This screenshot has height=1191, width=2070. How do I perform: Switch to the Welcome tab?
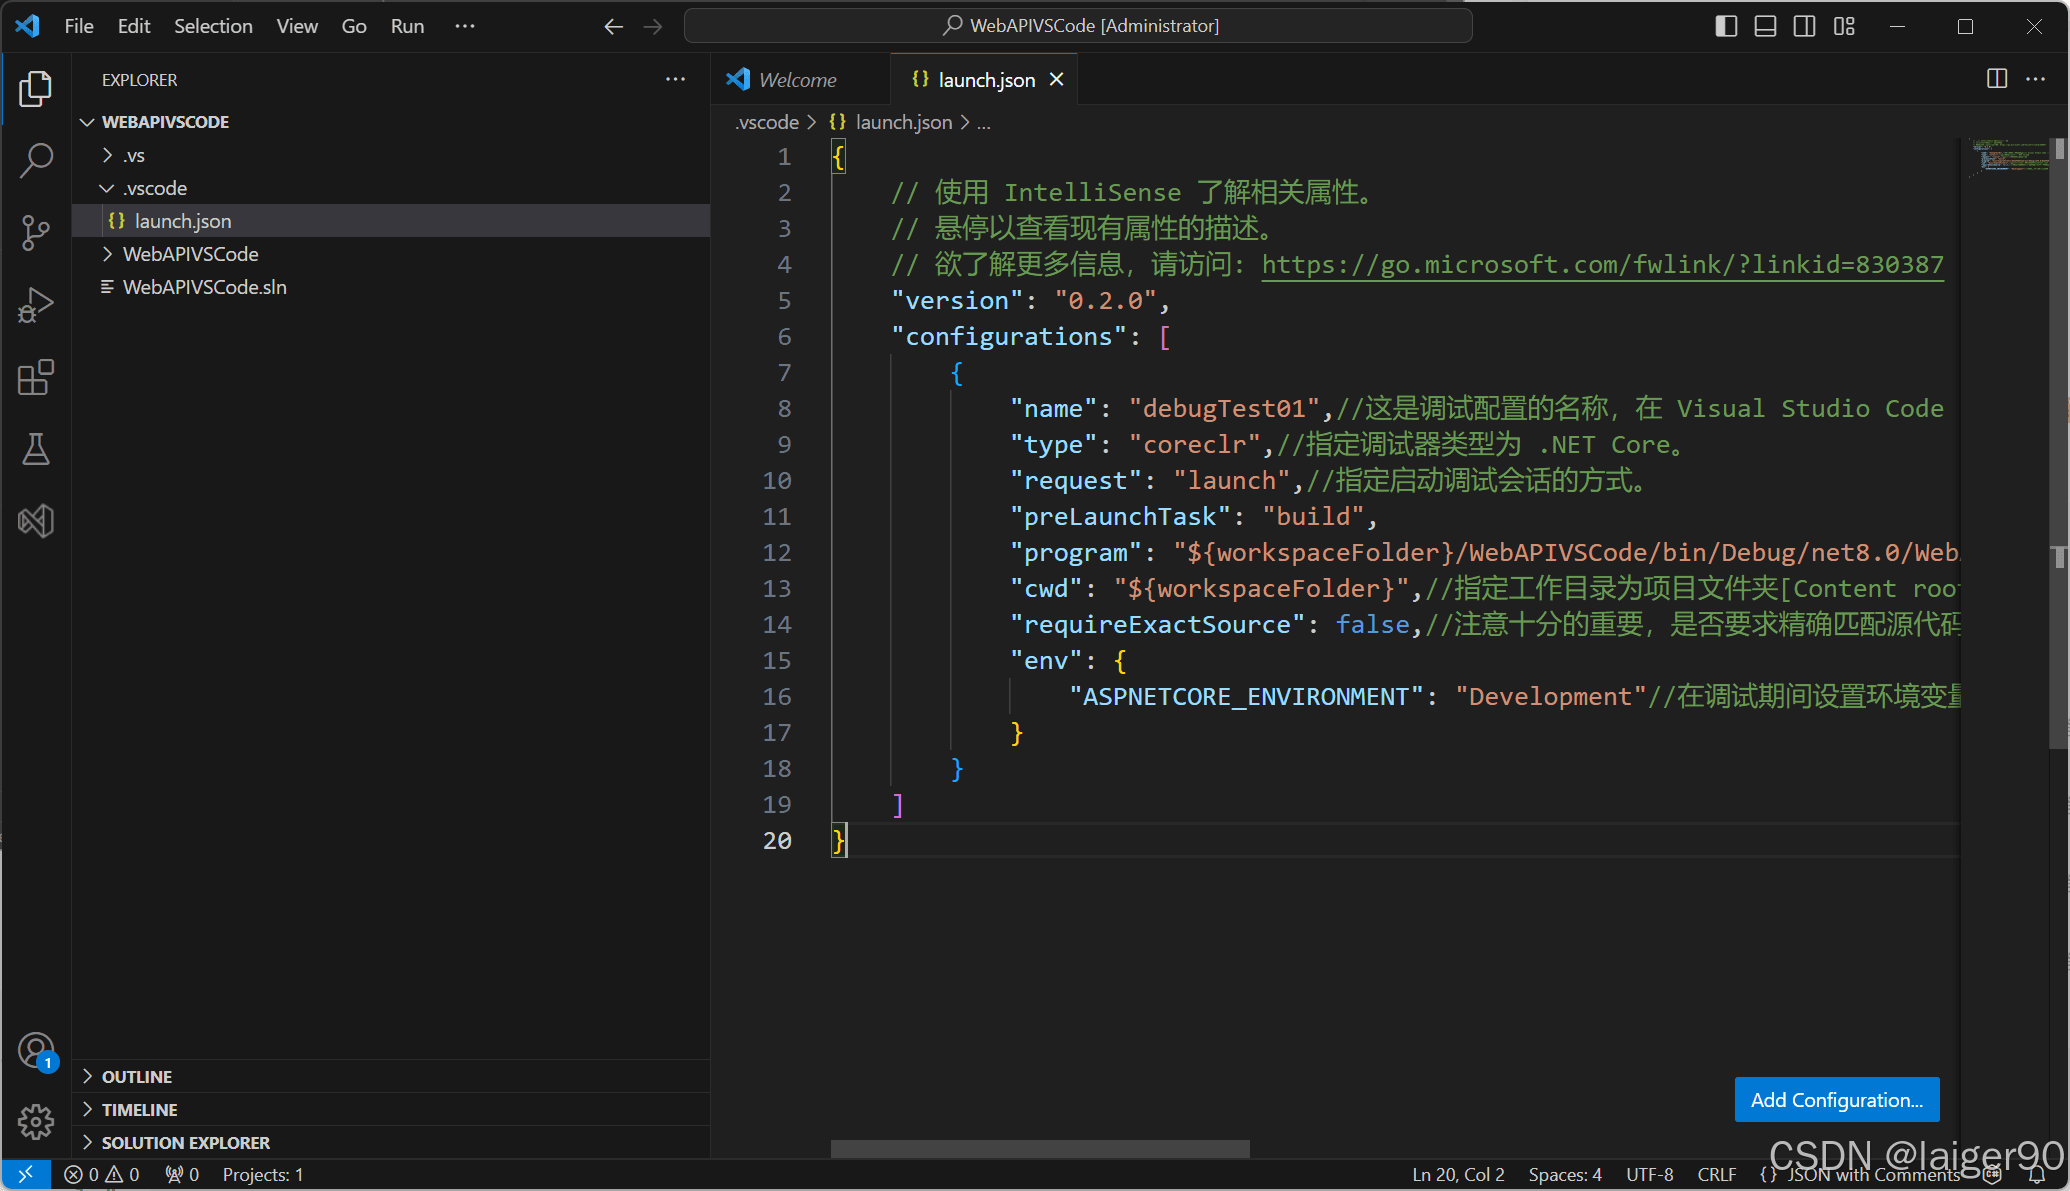click(797, 80)
